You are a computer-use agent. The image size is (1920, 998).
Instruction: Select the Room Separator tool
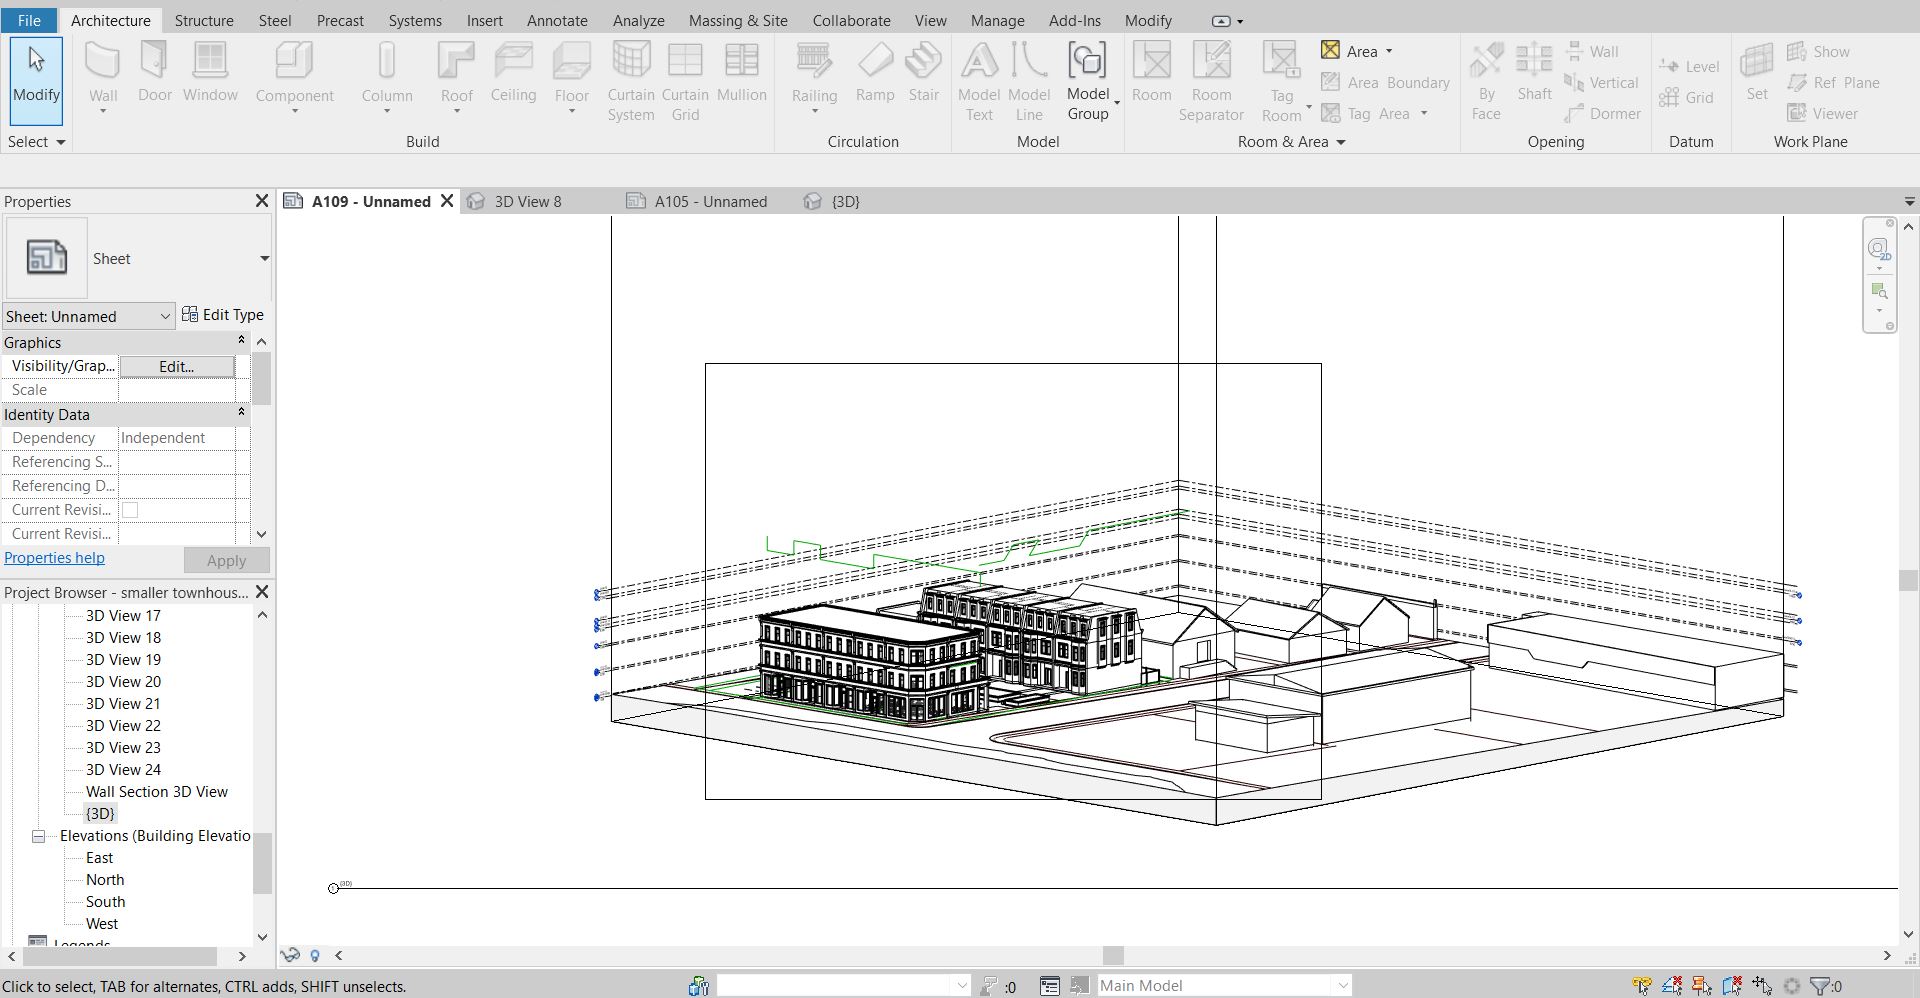(x=1211, y=82)
